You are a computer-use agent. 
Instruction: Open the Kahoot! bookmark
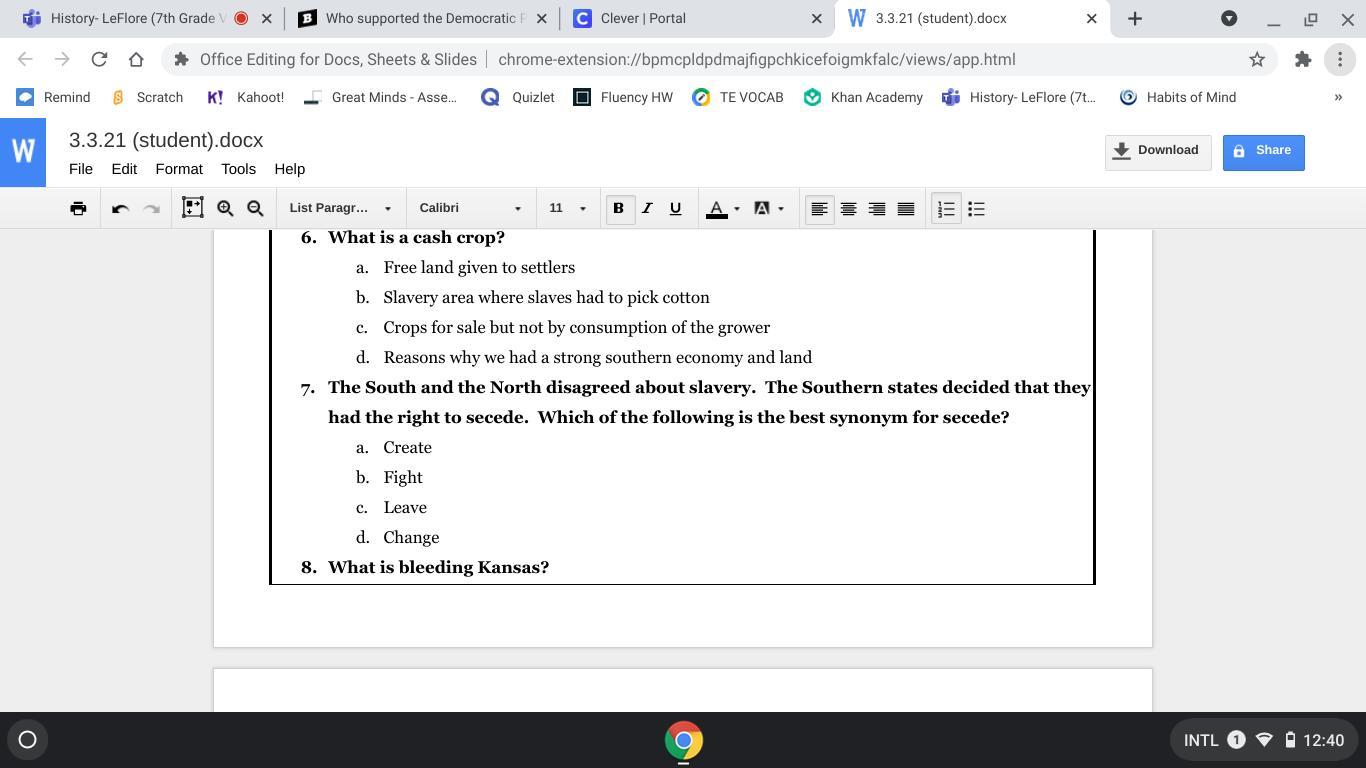coord(245,97)
